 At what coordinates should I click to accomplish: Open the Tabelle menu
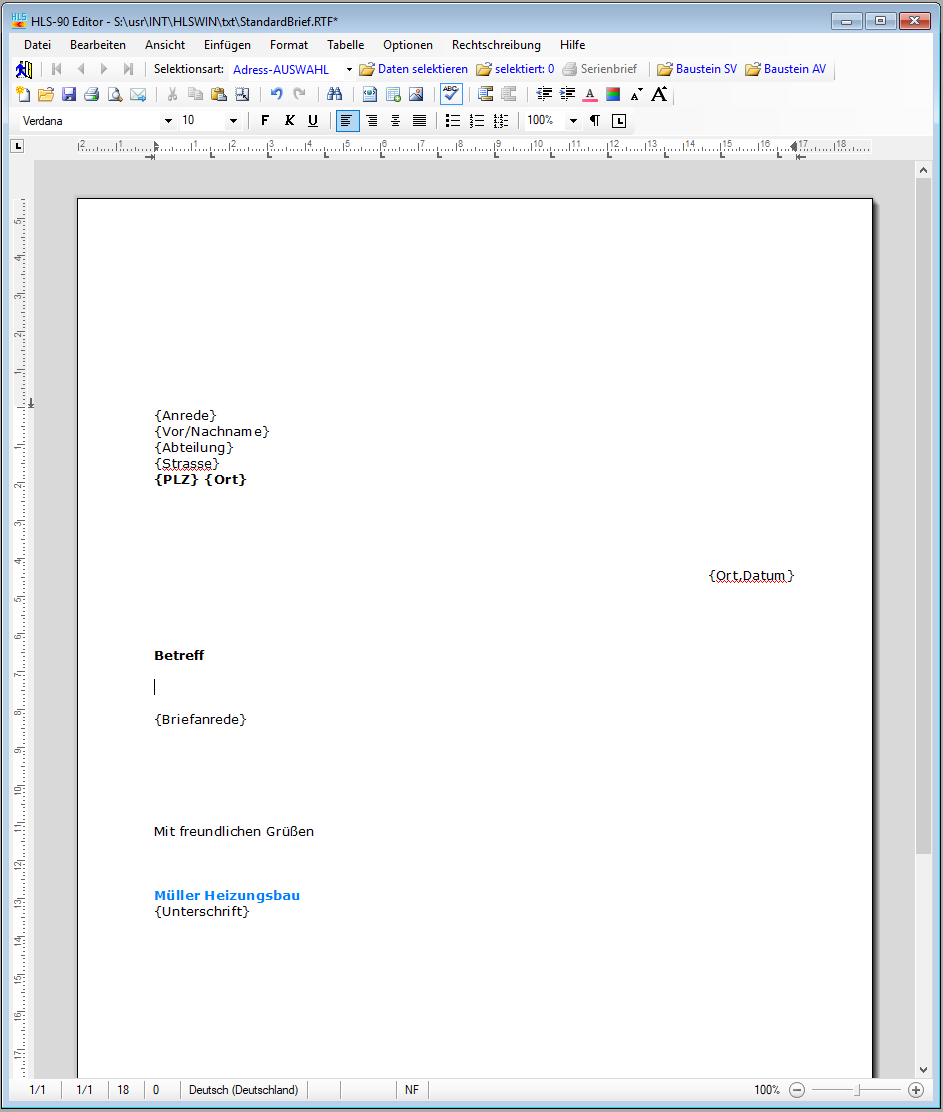(x=345, y=45)
